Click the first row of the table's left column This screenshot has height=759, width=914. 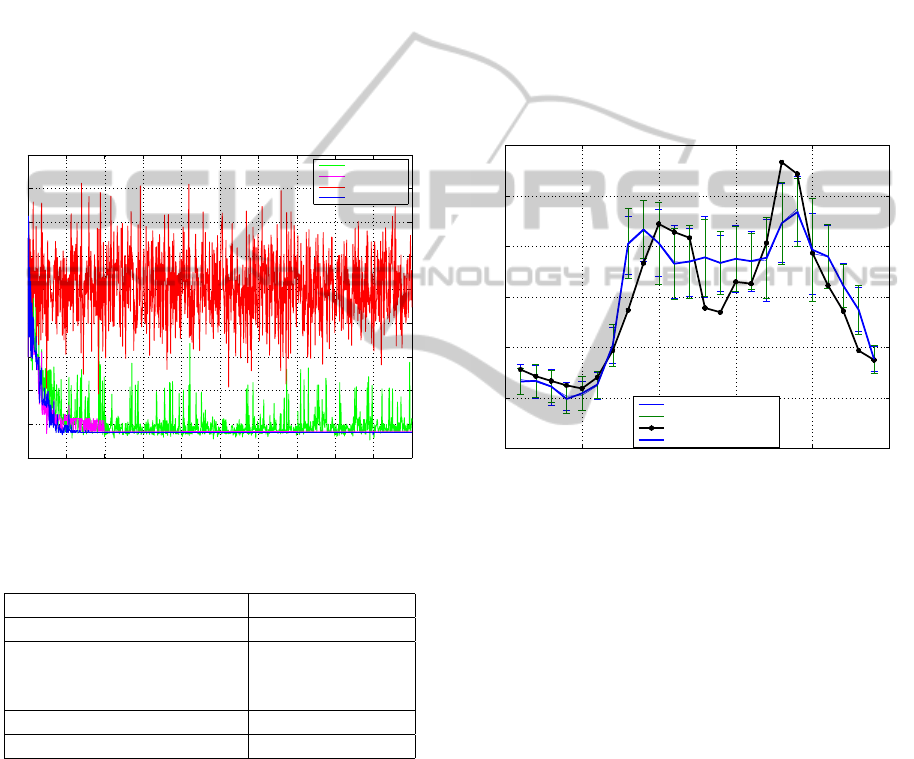point(126,605)
